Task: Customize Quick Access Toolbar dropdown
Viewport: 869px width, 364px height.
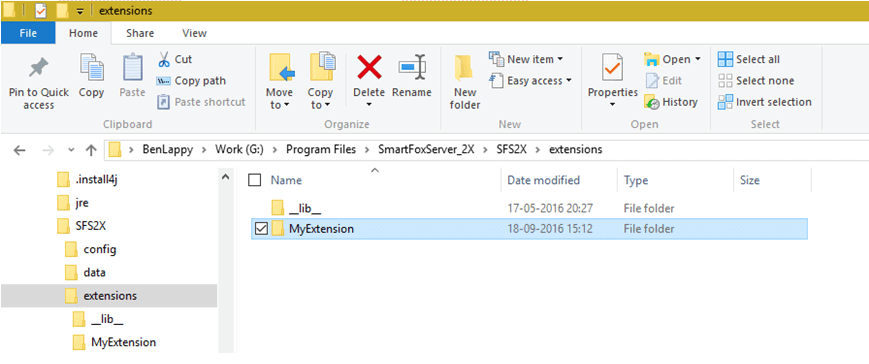Action: pyautogui.click(x=80, y=11)
